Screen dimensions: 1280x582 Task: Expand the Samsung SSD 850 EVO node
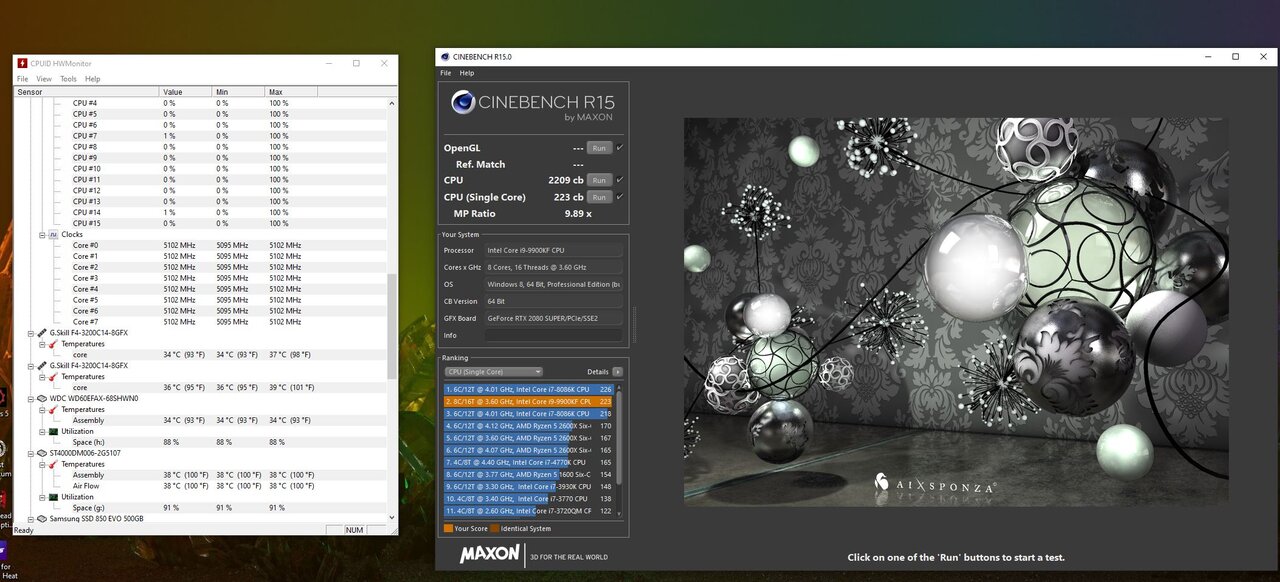tap(31, 519)
